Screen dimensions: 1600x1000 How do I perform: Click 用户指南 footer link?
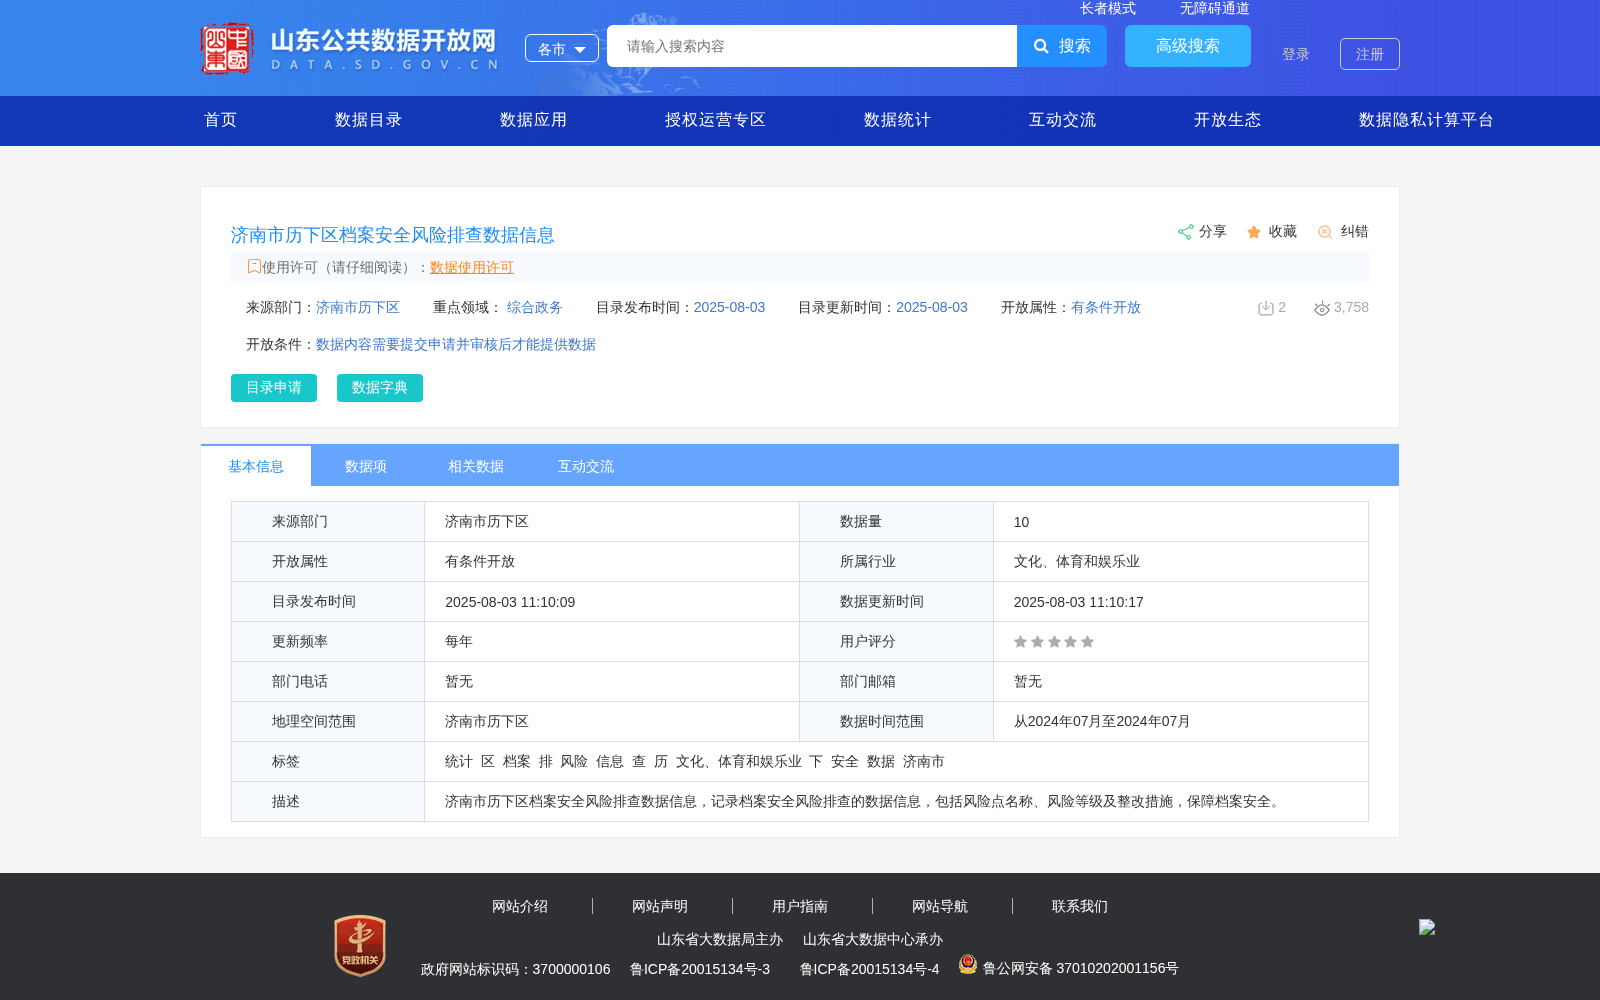tap(800, 906)
